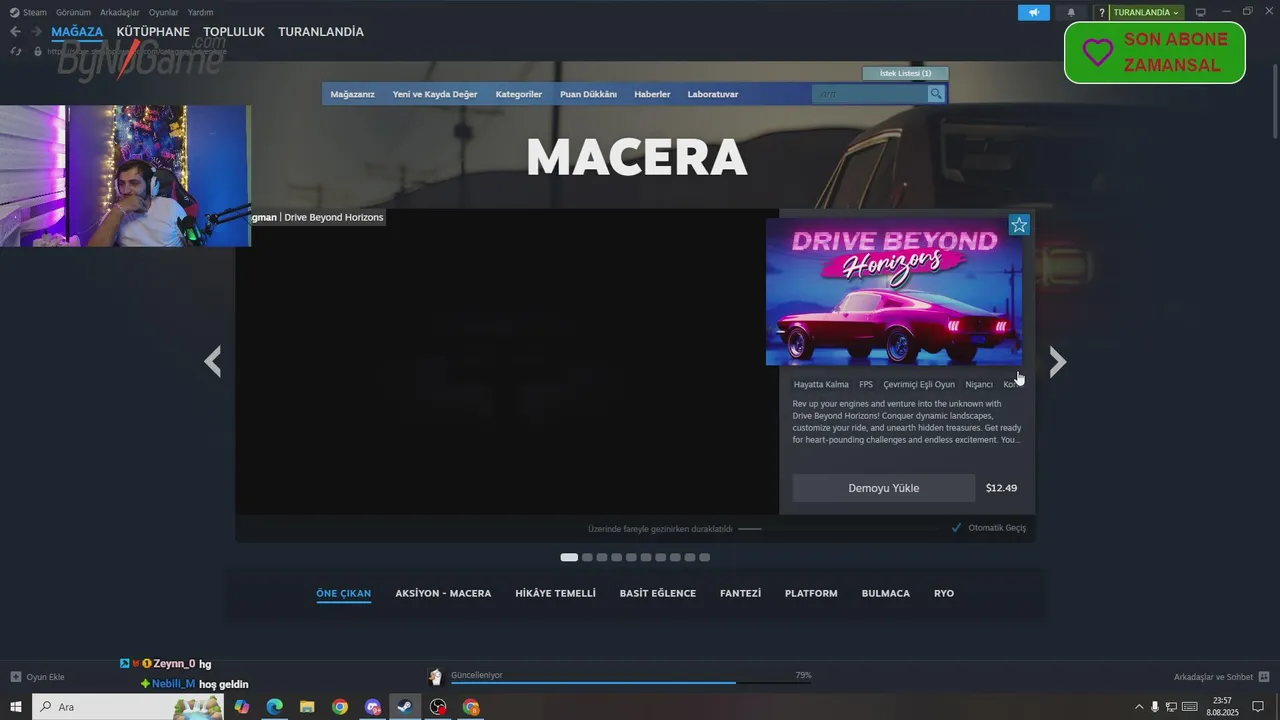Switch to the BULMACA tab
The width and height of the screenshot is (1280, 720).
point(886,593)
